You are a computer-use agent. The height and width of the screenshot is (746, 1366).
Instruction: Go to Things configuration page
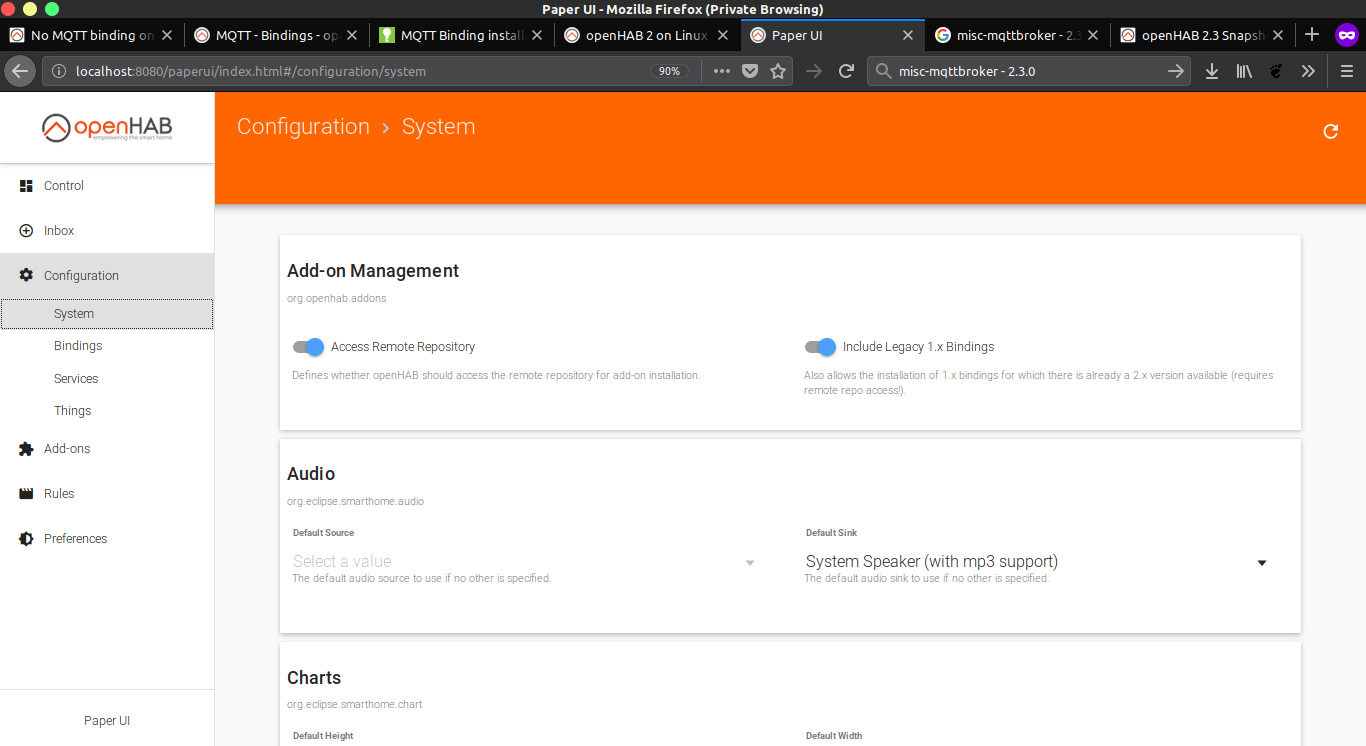(x=72, y=411)
